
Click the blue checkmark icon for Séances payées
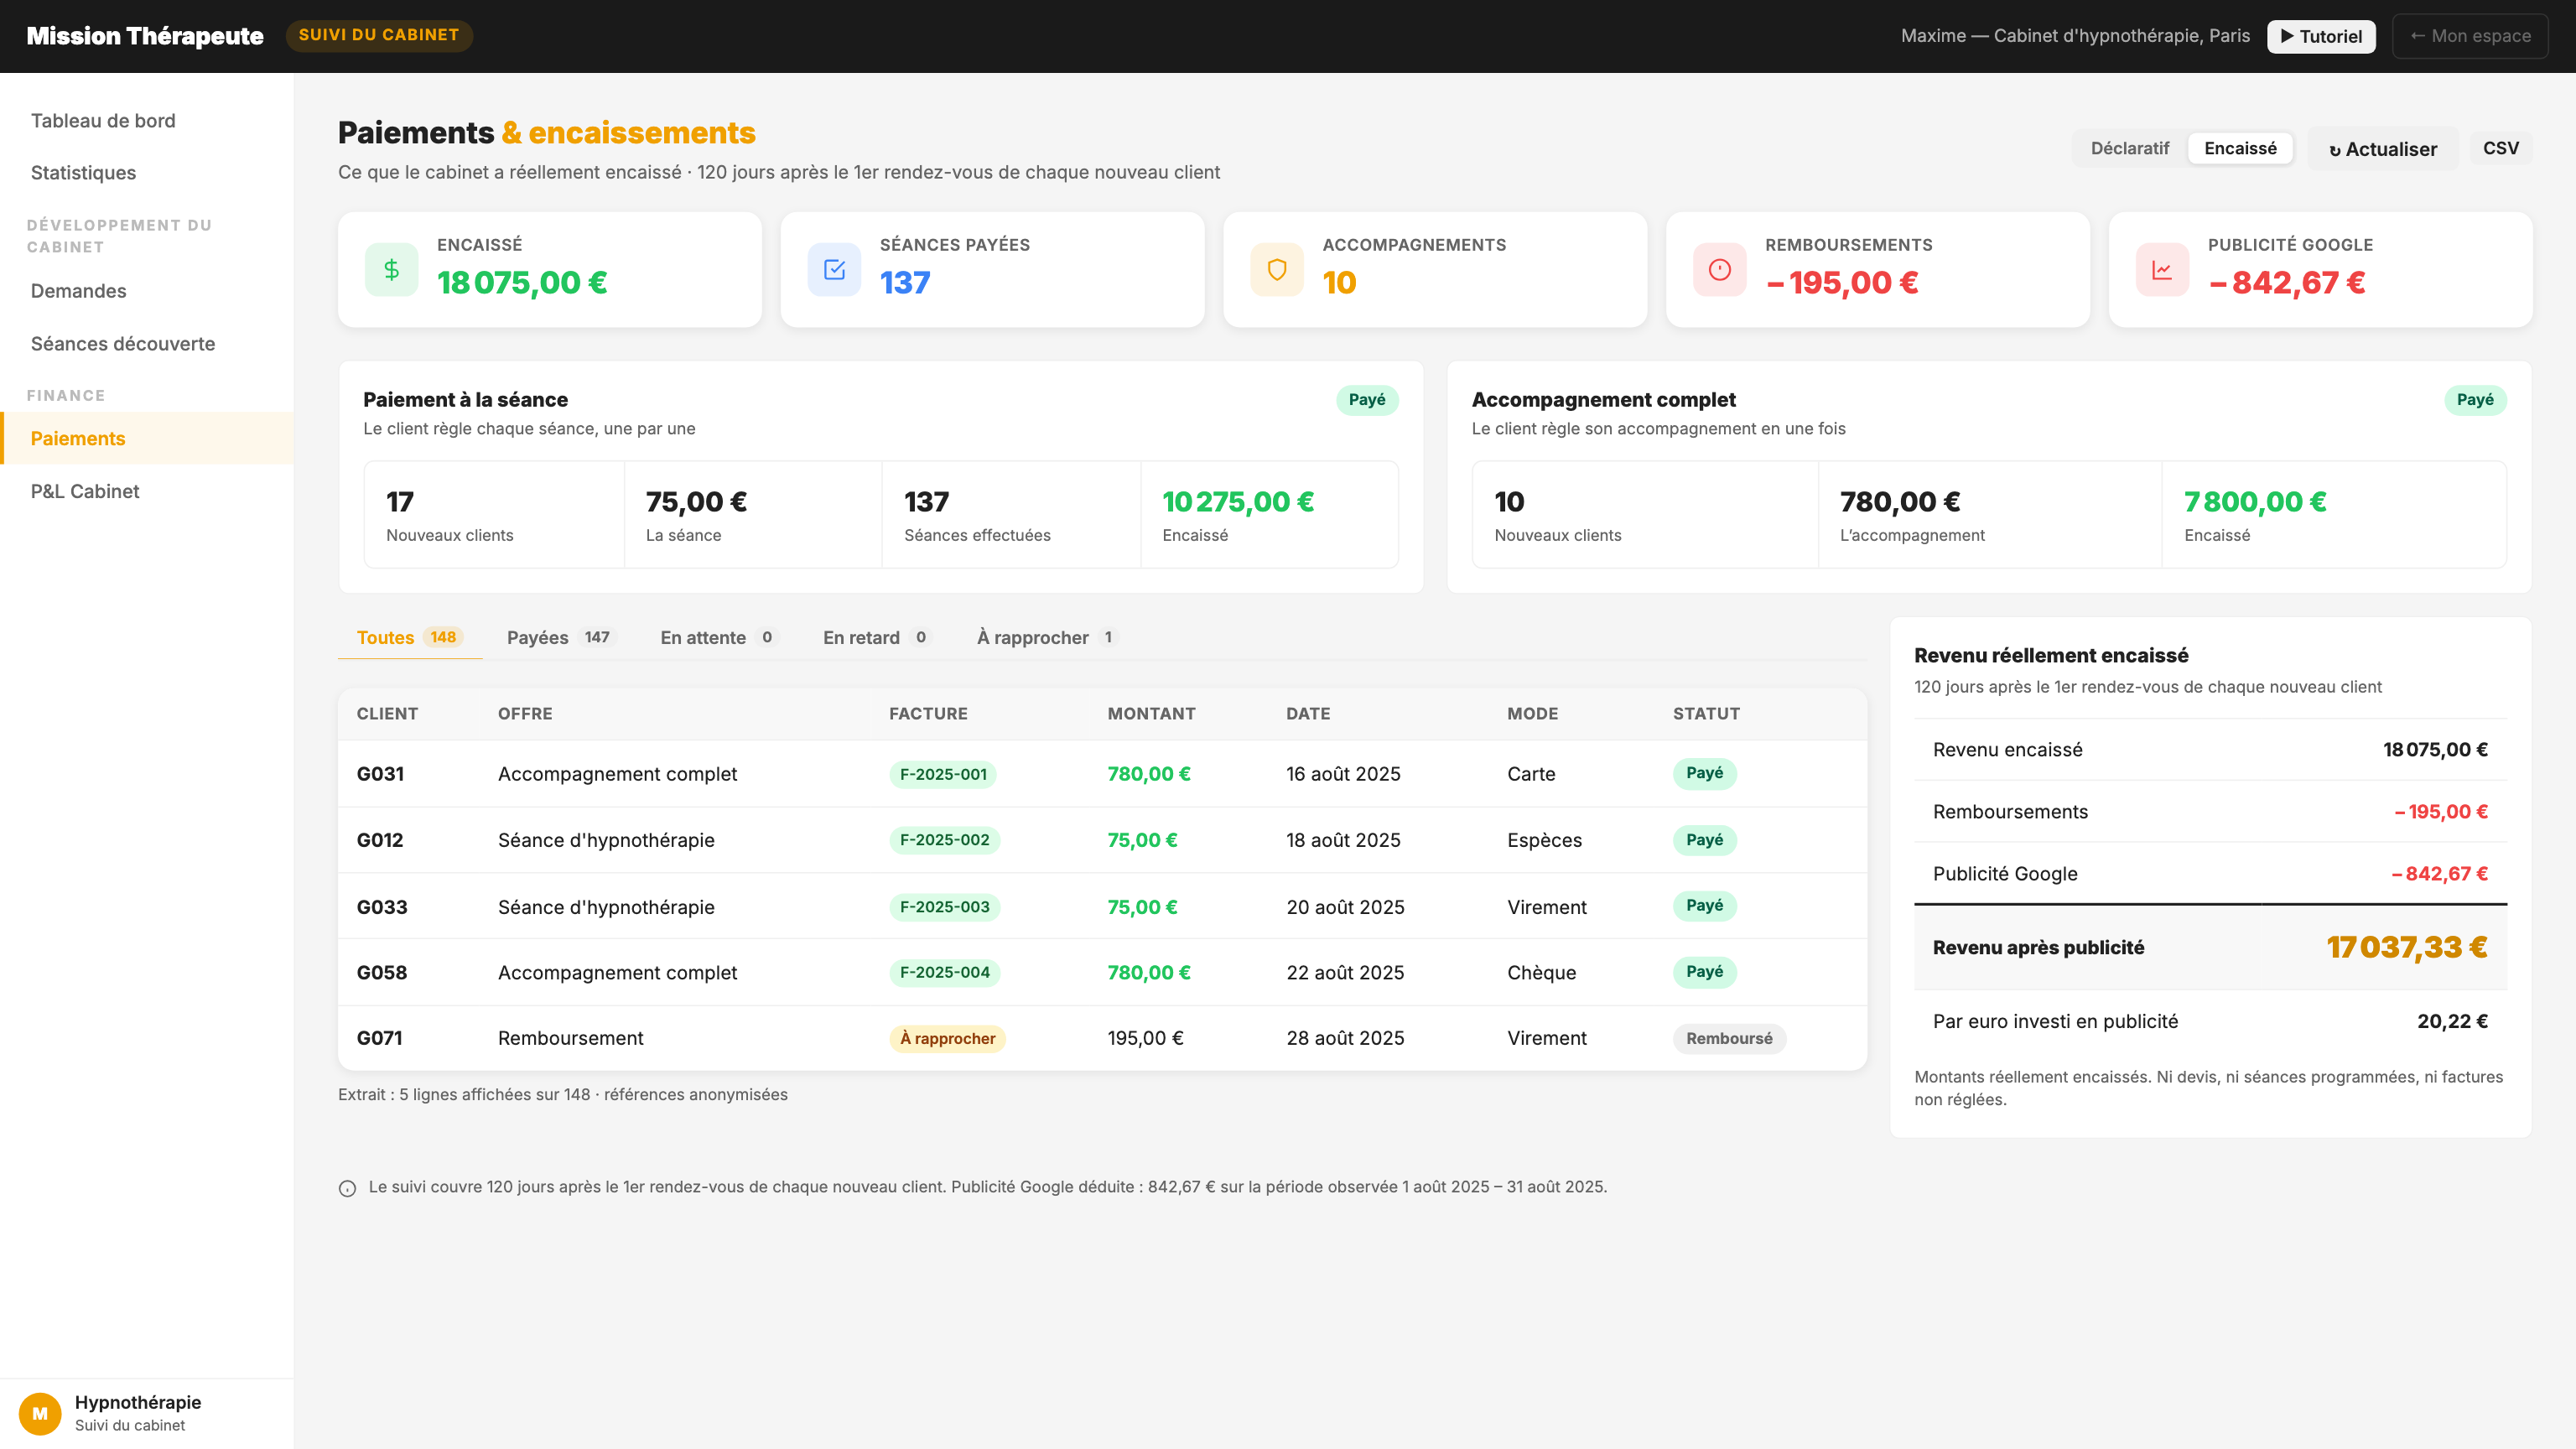(x=834, y=269)
